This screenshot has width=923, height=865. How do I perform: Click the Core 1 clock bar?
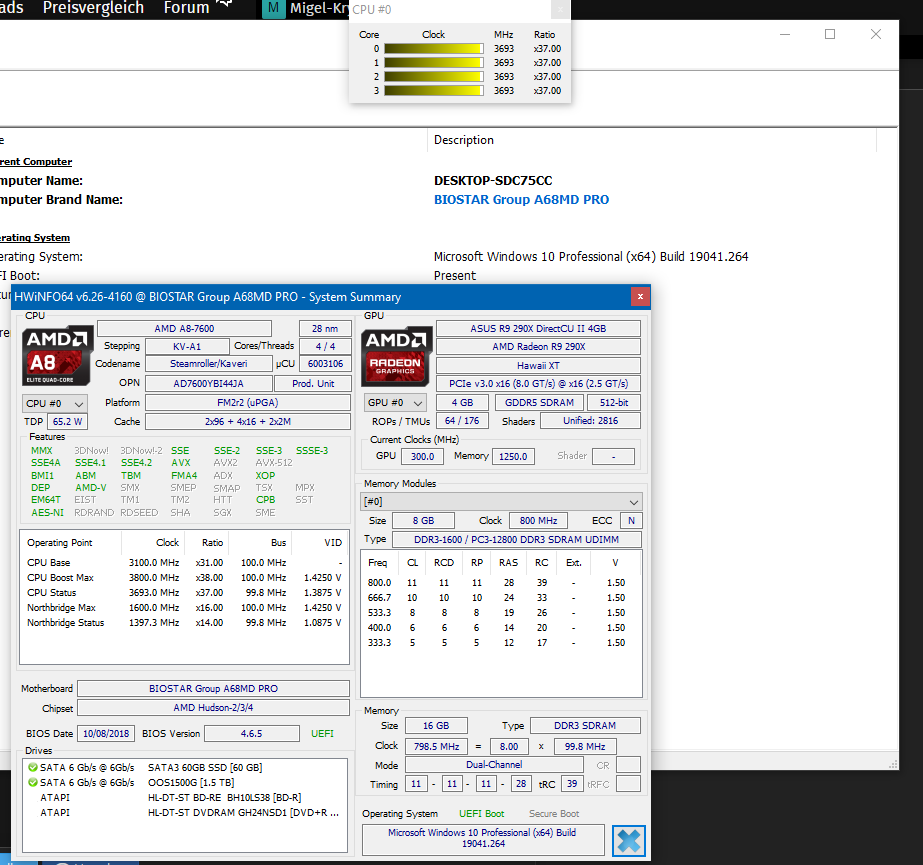tap(434, 63)
